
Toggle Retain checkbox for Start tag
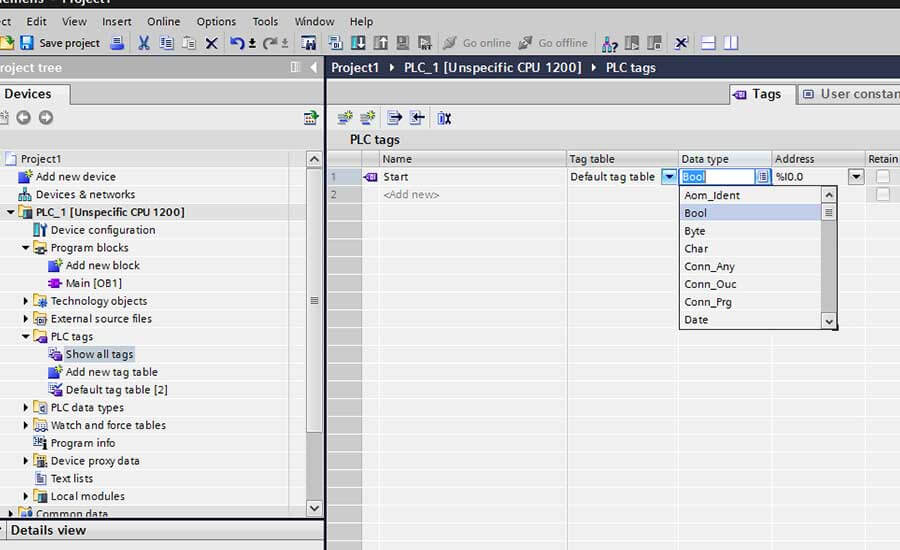pos(883,177)
